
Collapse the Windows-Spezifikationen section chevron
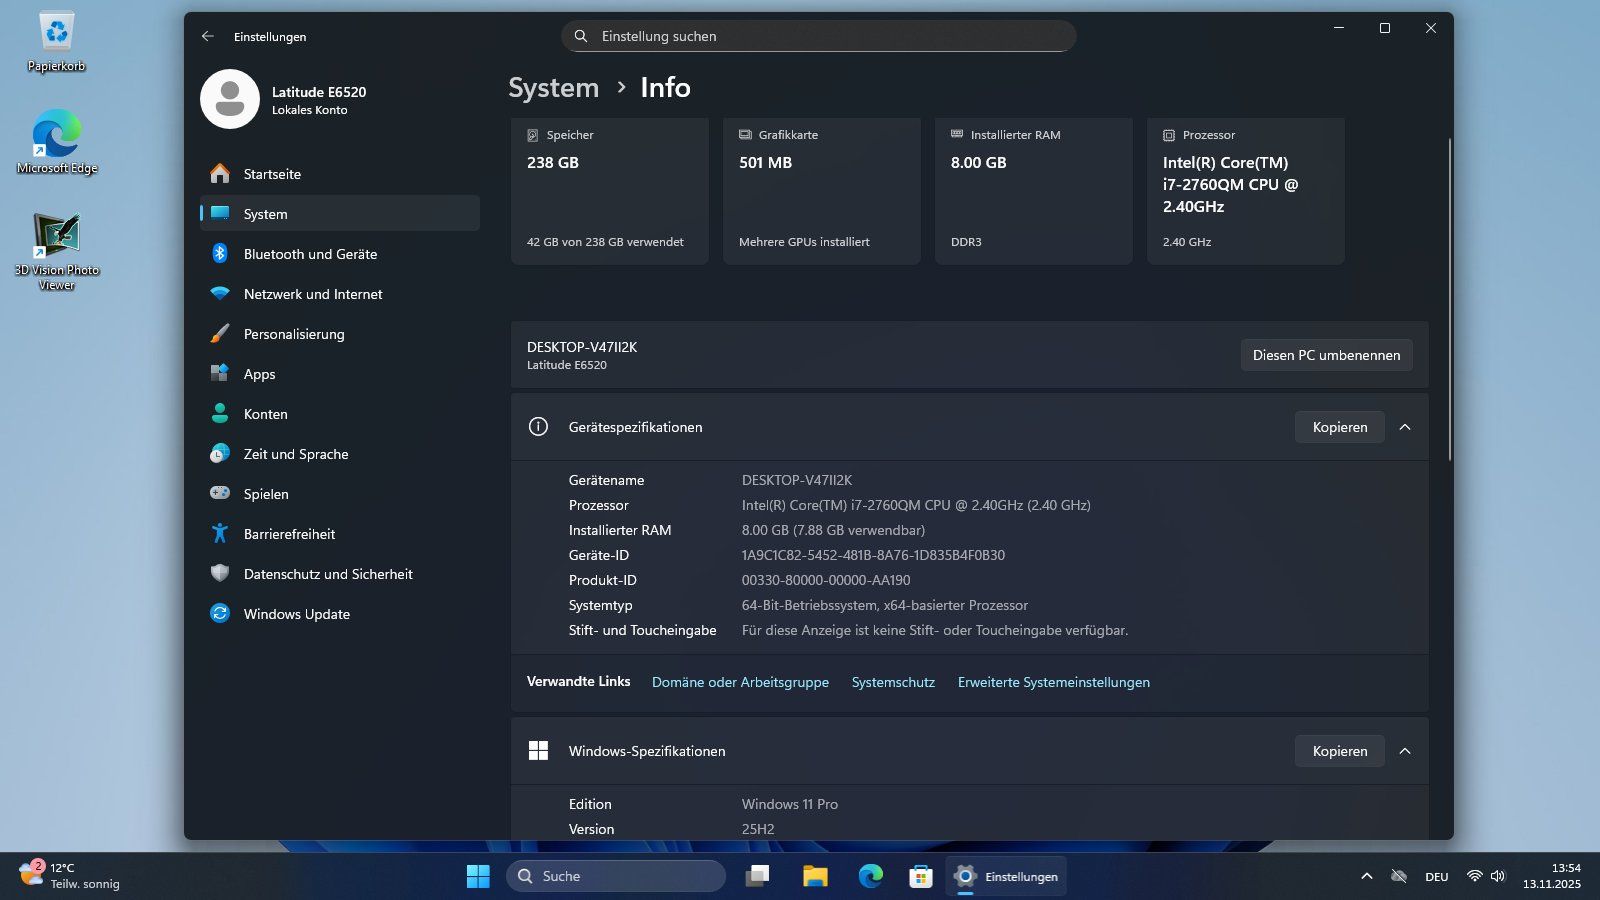click(1405, 751)
